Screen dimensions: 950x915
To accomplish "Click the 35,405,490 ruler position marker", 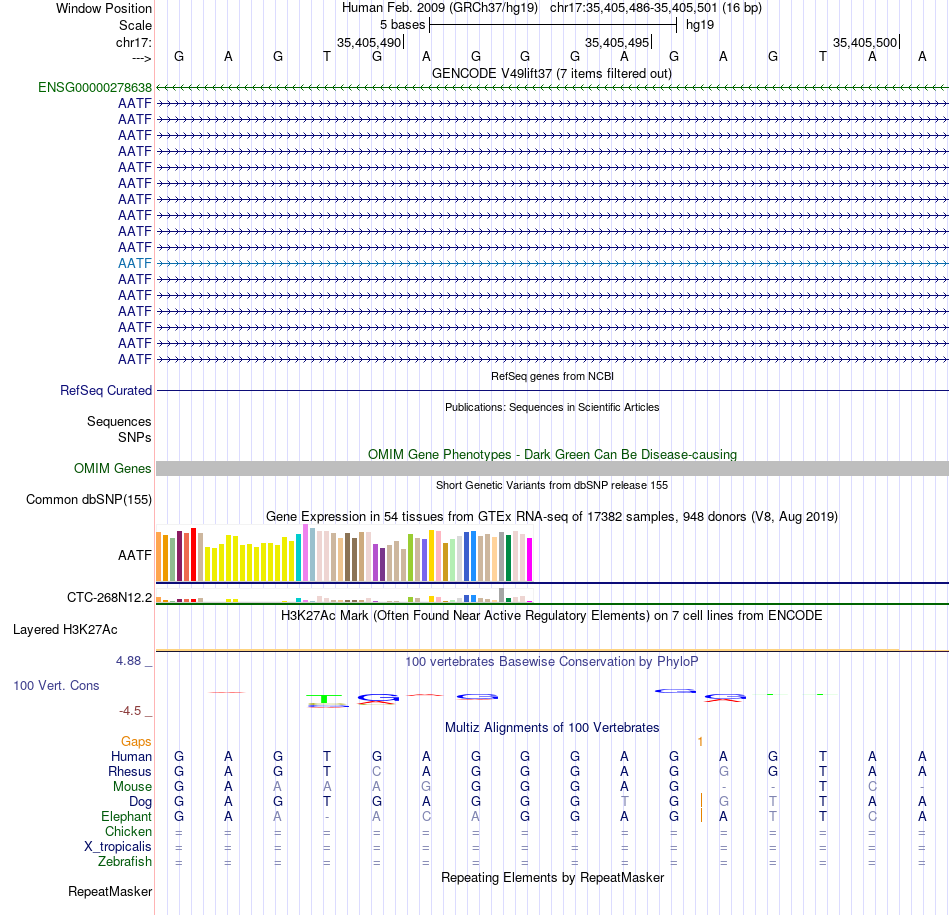I will point(370,42).
